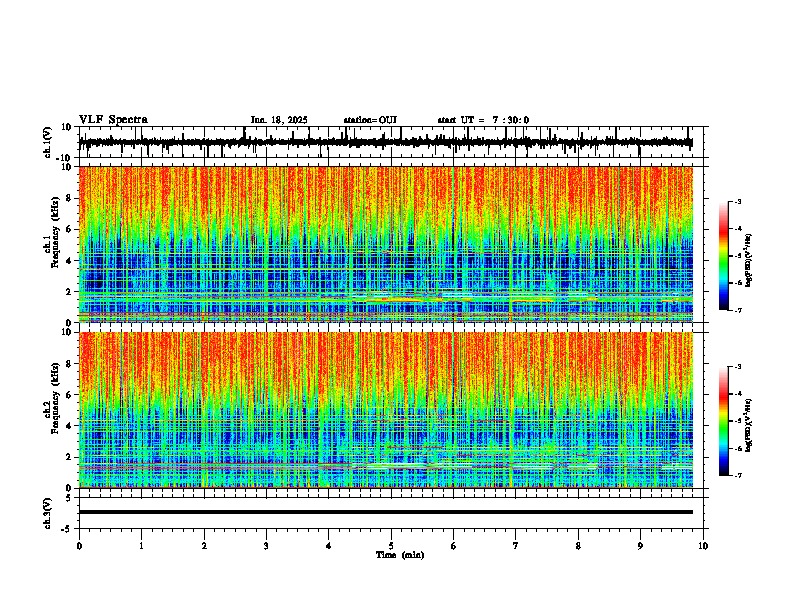The image size is (792, 612).
Task: Click the ch.2 colorbar log(PSD) unit label
Action: click(749, 425)
